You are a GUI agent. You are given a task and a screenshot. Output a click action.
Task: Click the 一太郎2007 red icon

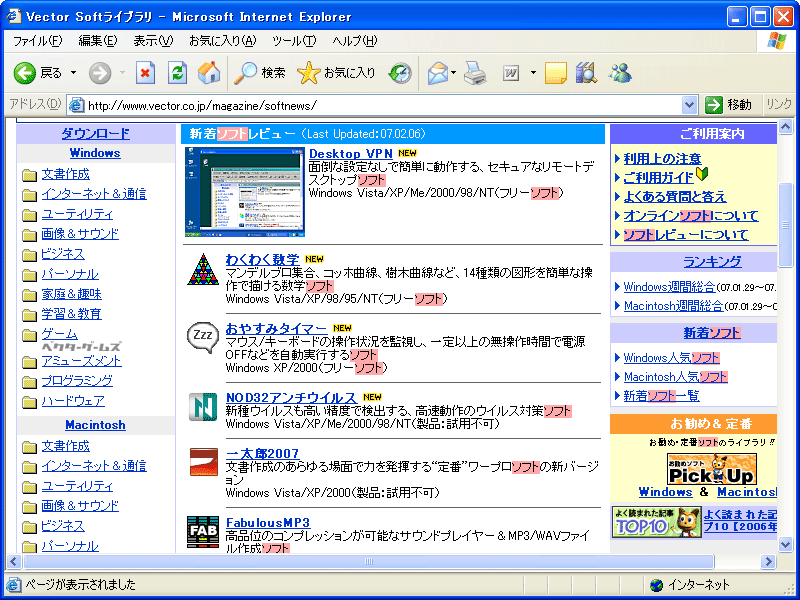[204, 462]
